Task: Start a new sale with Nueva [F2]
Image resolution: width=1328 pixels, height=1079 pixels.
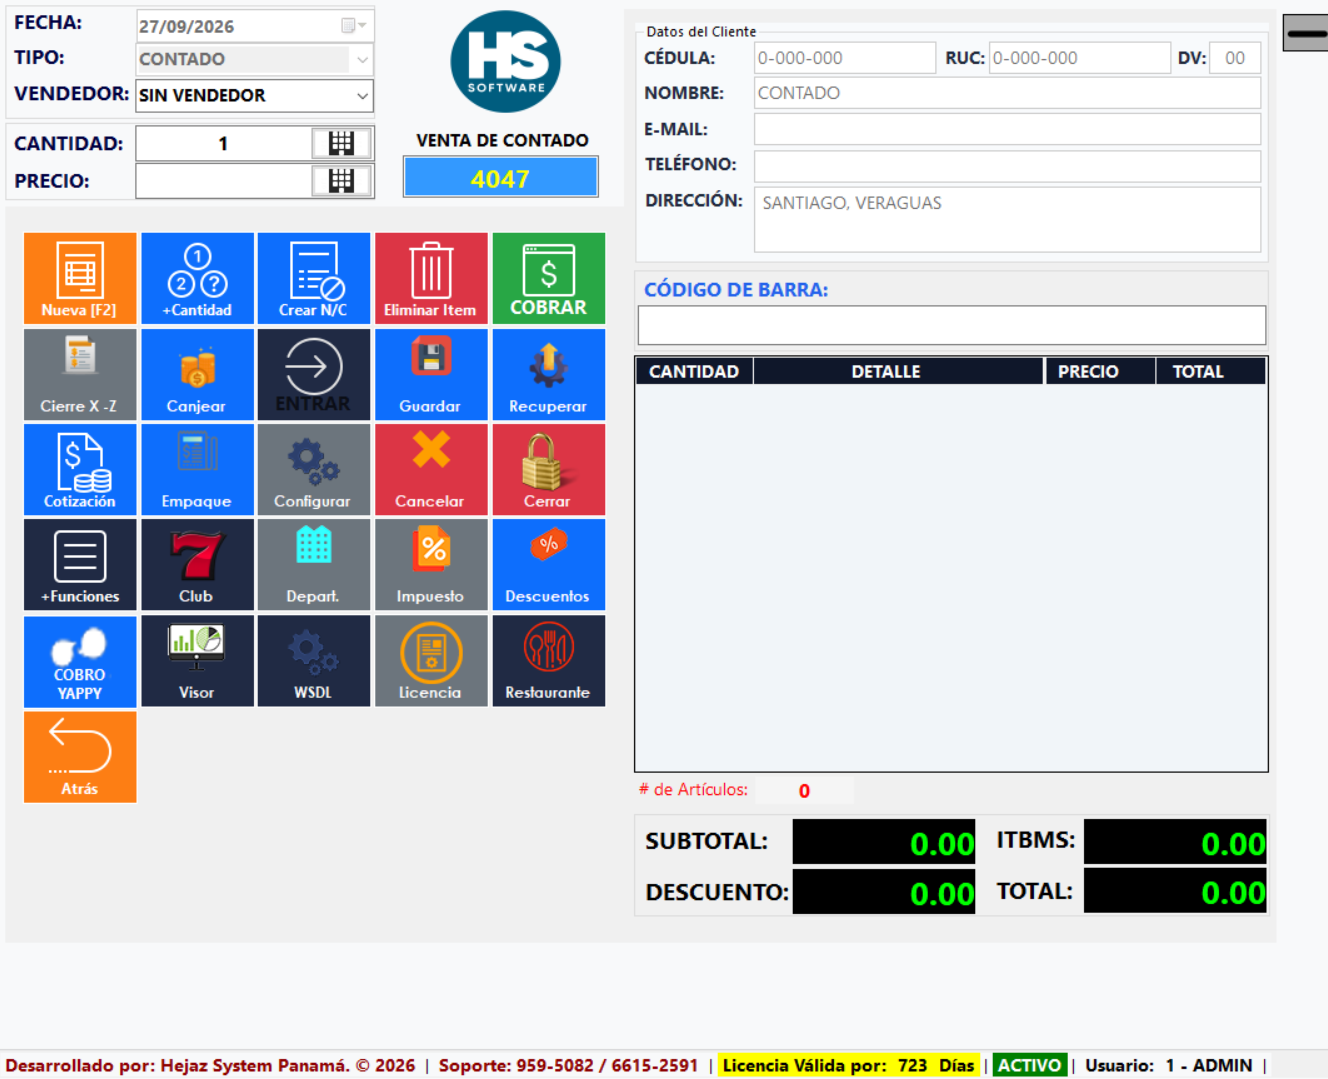Action: 80,278
